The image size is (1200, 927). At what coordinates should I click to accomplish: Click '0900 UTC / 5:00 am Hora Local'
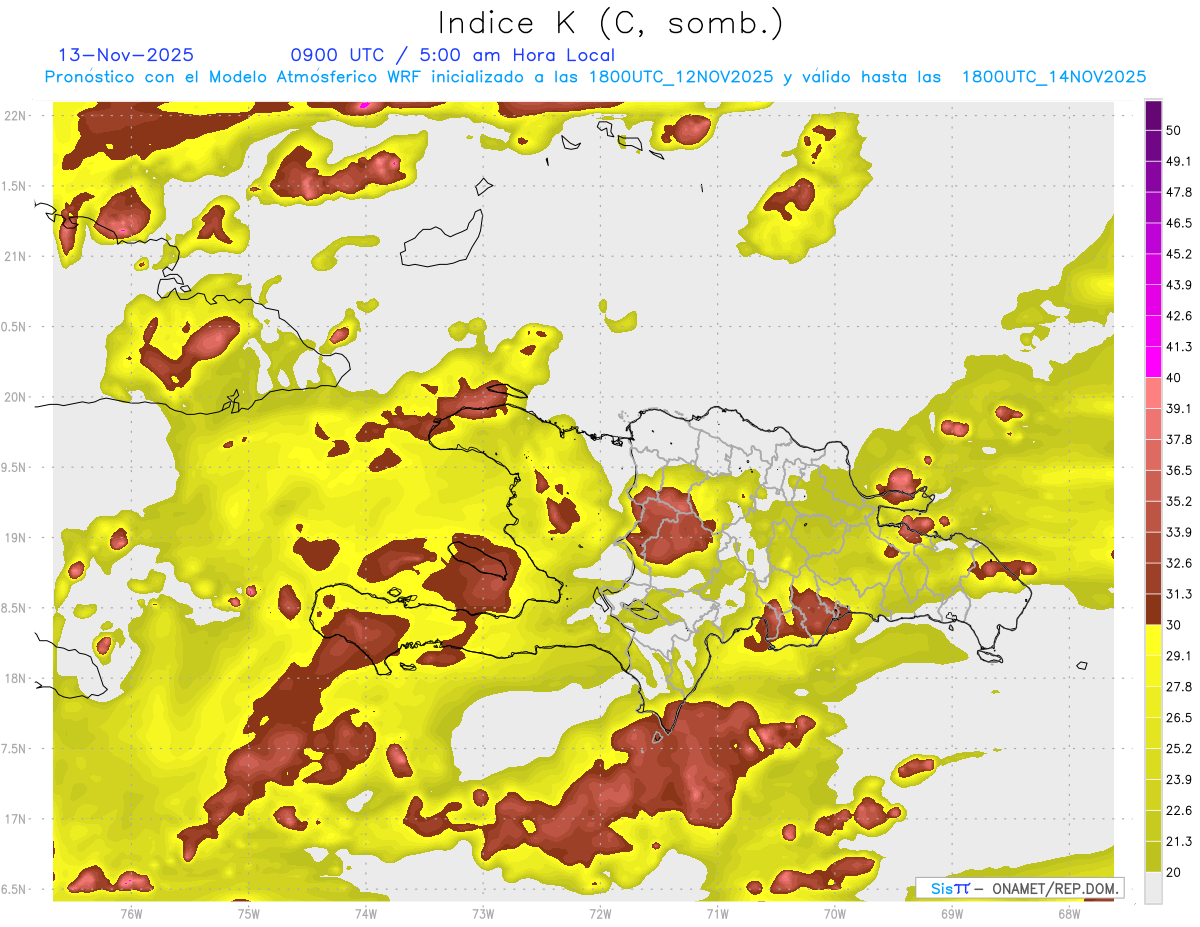pos(452,55)
